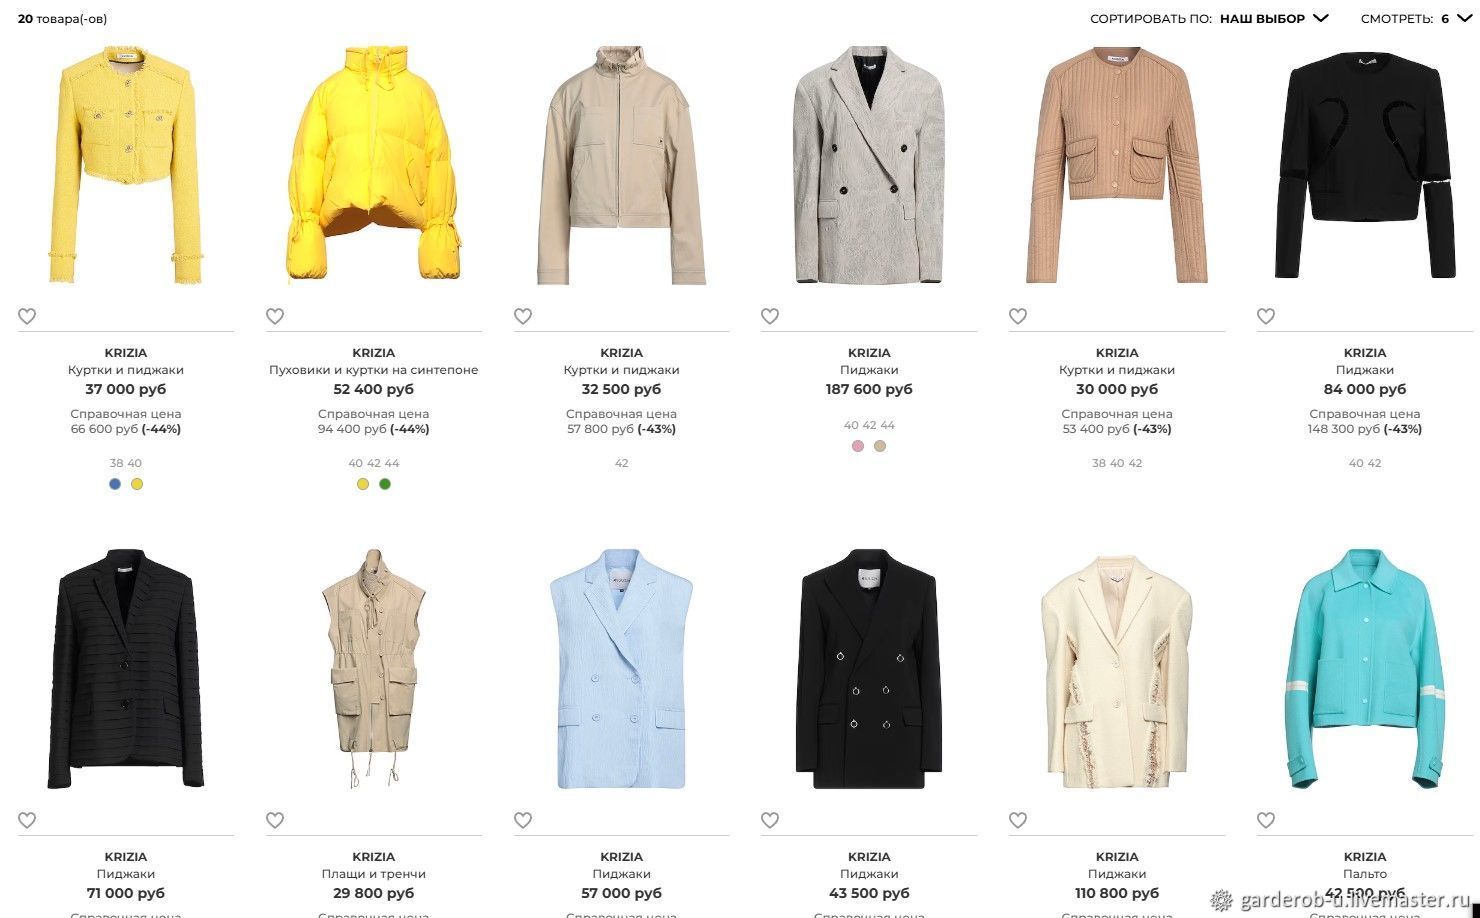The width and height of the screenshot is (1480, 918).
Task: Open the sort dropdown НАШ ВЫБОР
Action: [1274, 18]
